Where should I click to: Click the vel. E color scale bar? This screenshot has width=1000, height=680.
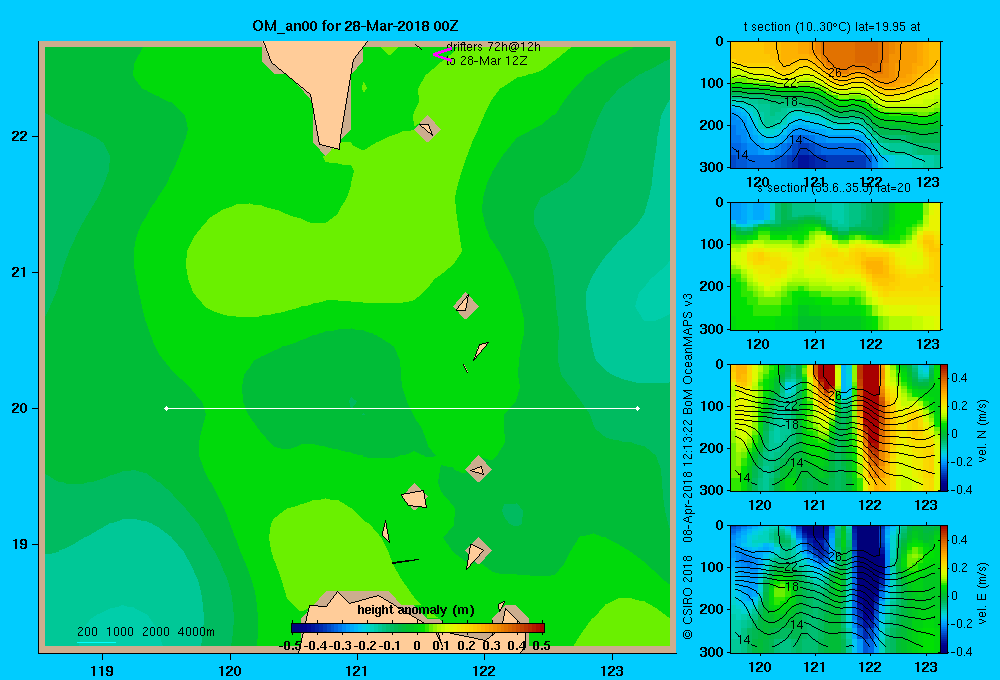coord(944,589)
